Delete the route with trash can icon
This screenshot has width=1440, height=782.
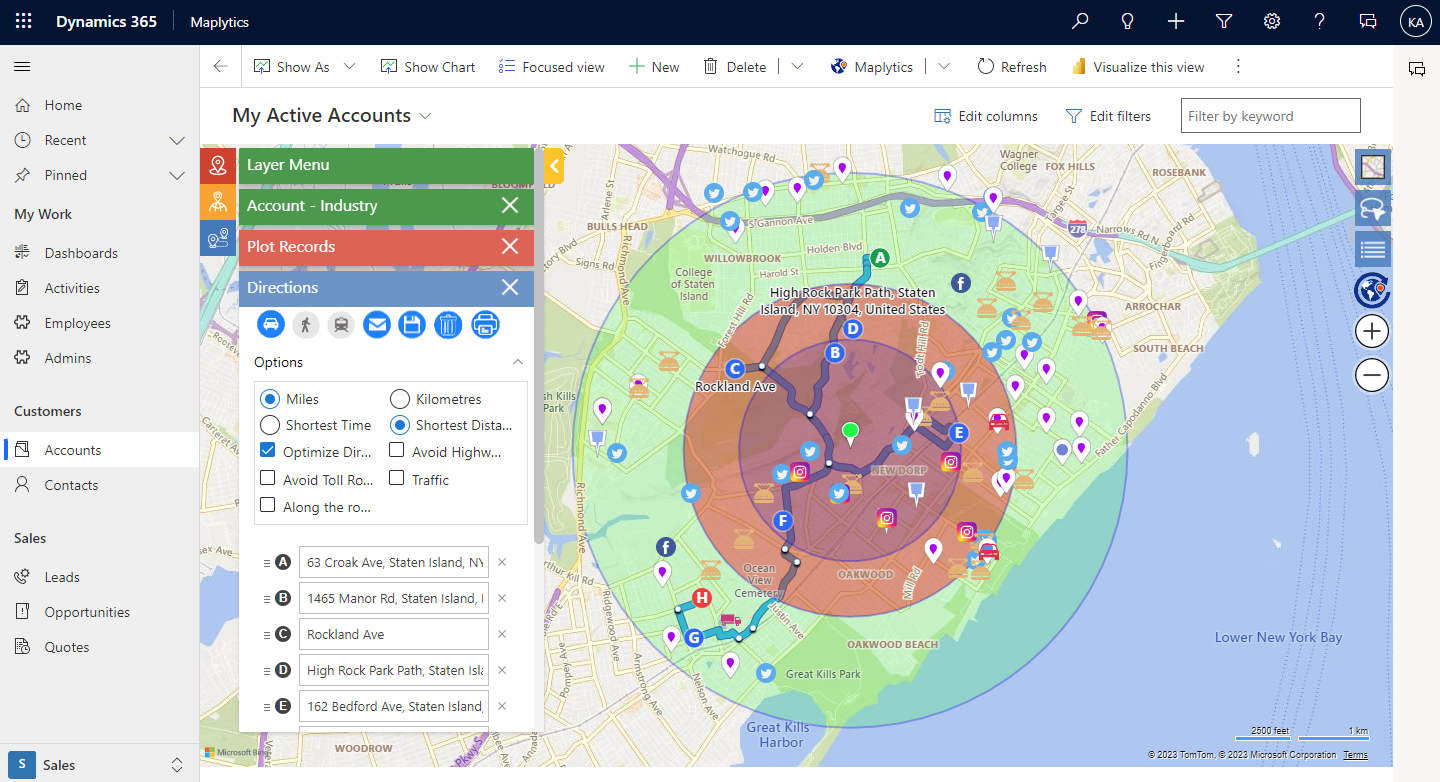click(x=448, y=324)
